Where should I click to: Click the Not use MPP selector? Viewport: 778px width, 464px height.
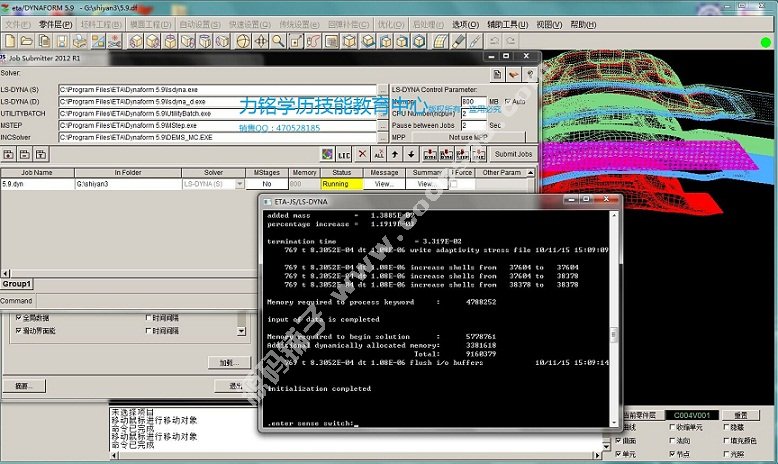point(468,137)
